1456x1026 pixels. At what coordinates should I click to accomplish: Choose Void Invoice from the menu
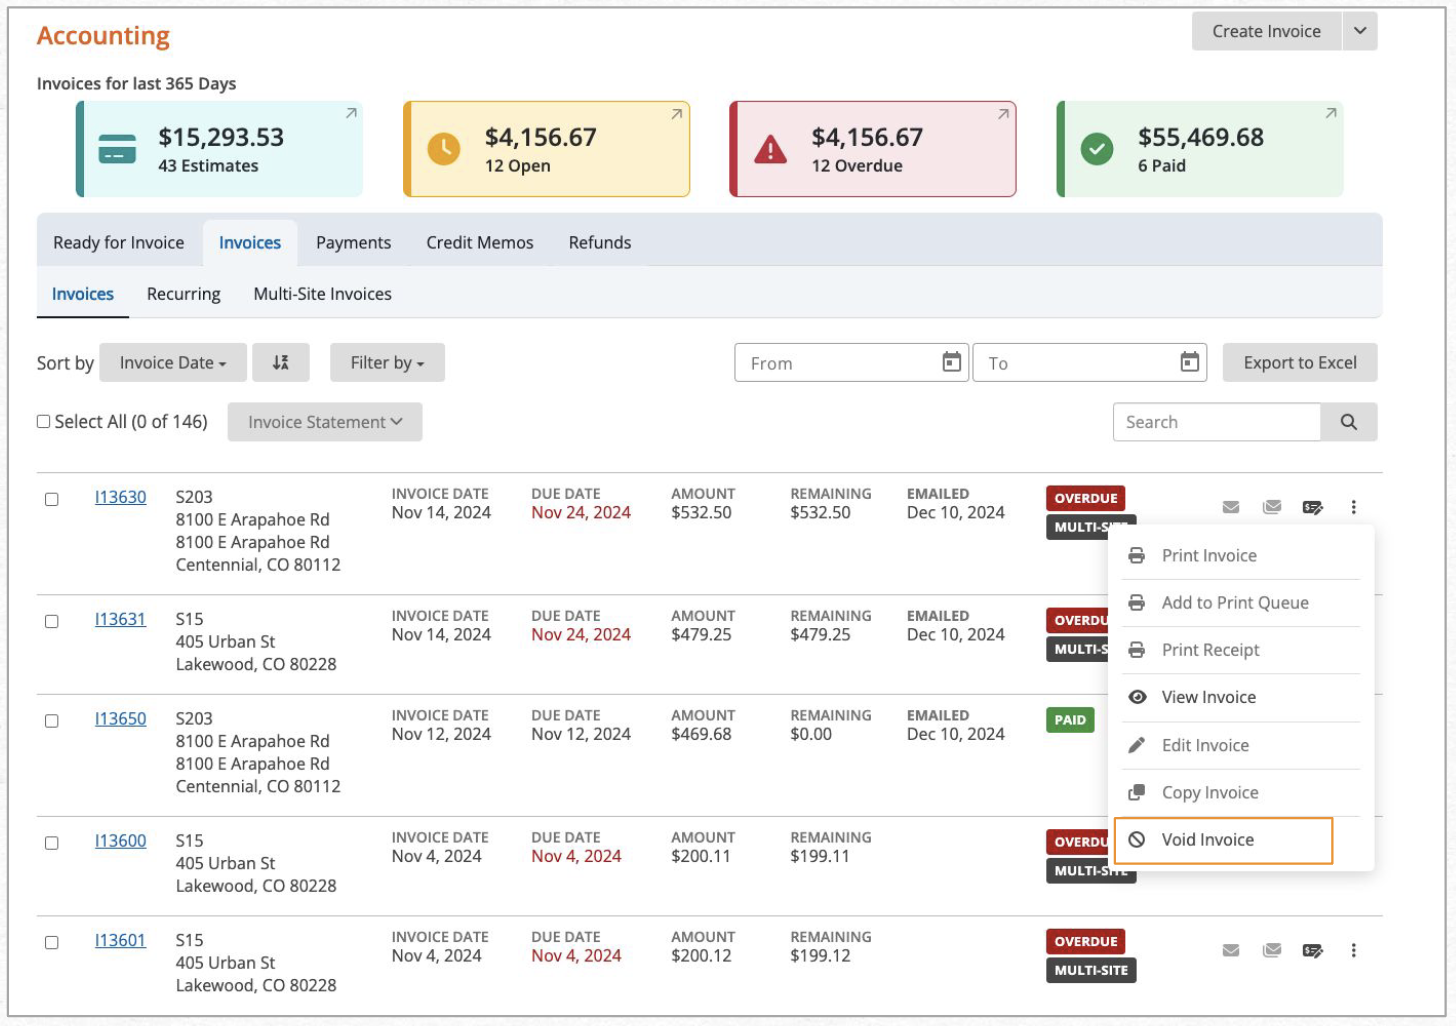[x=1224, y=840]
